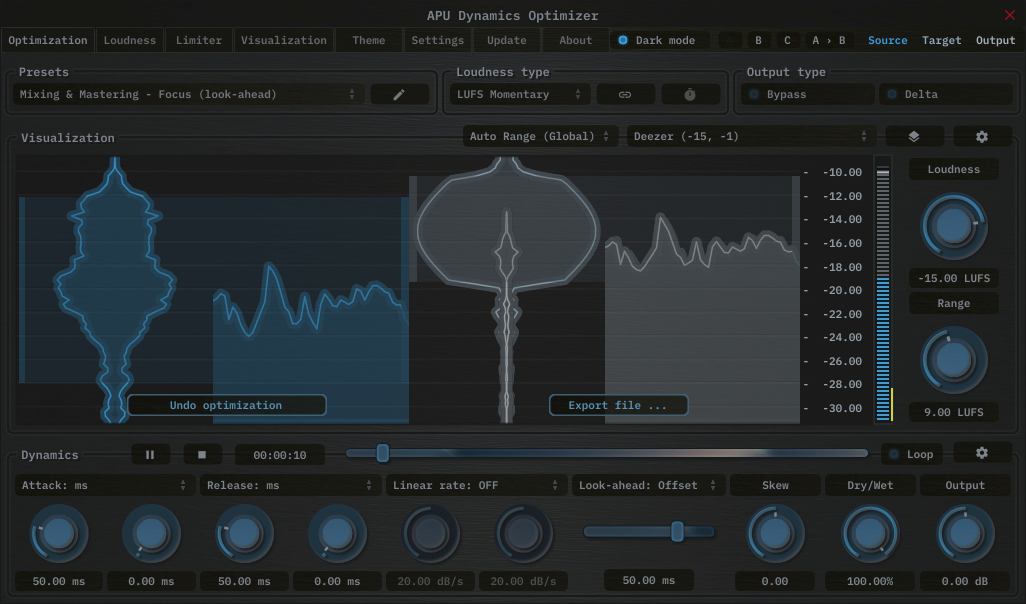
Task: Open the Deezer (-15, -1) target dropdown
Action: click(x=748, y=136)
